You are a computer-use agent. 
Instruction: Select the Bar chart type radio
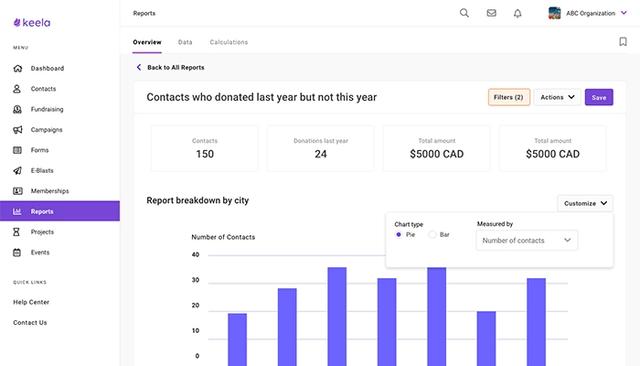(x=432, y=235)
